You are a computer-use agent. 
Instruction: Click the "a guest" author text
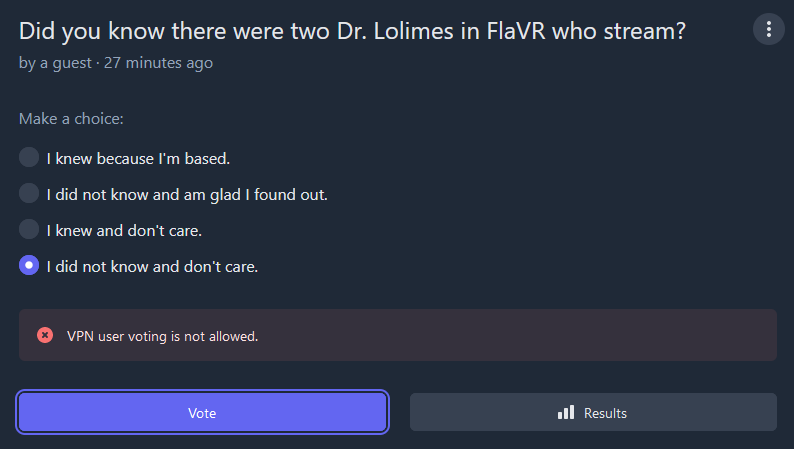pos(66,63)
